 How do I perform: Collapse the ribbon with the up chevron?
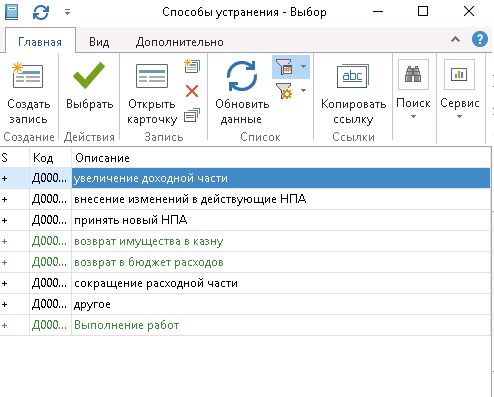point(455,39)
